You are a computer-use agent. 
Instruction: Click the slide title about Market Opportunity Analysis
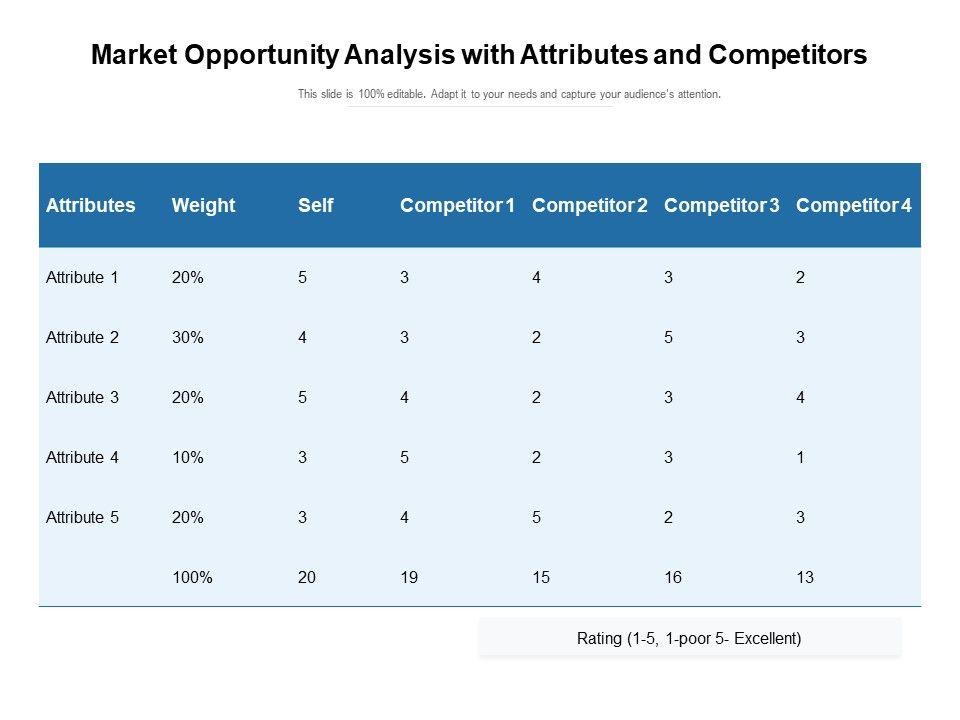click(x=479, y=56)
